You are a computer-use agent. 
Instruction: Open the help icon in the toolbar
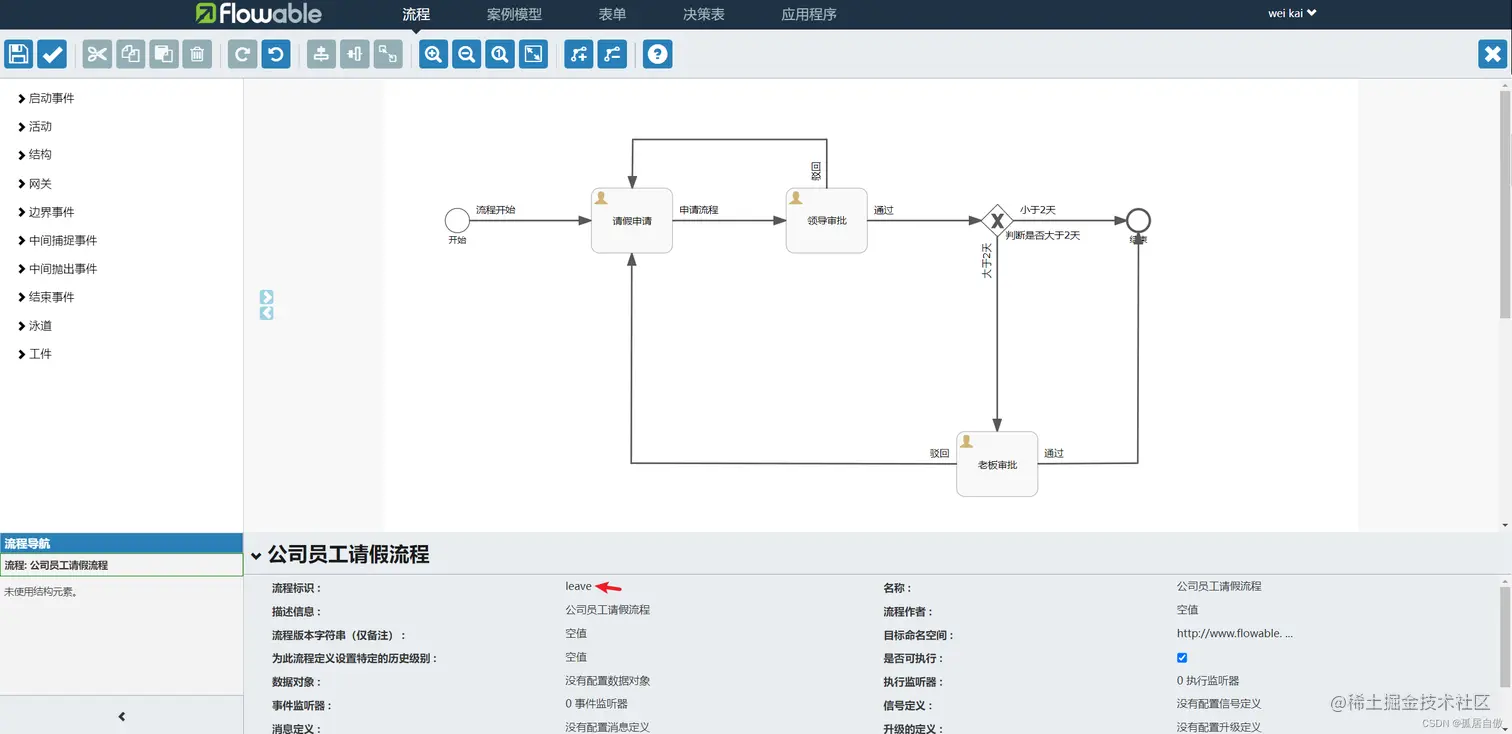[657, 54]
